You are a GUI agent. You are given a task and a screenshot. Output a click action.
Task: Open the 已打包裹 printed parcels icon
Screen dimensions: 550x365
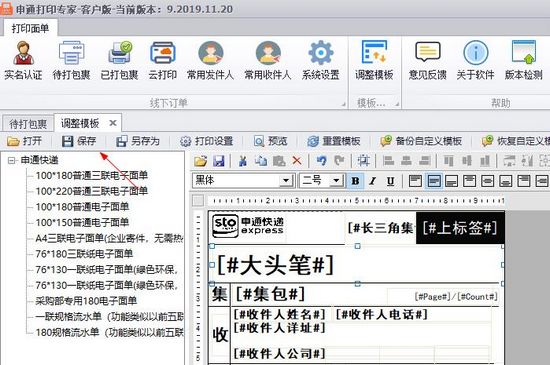click(x=119, y=60)
